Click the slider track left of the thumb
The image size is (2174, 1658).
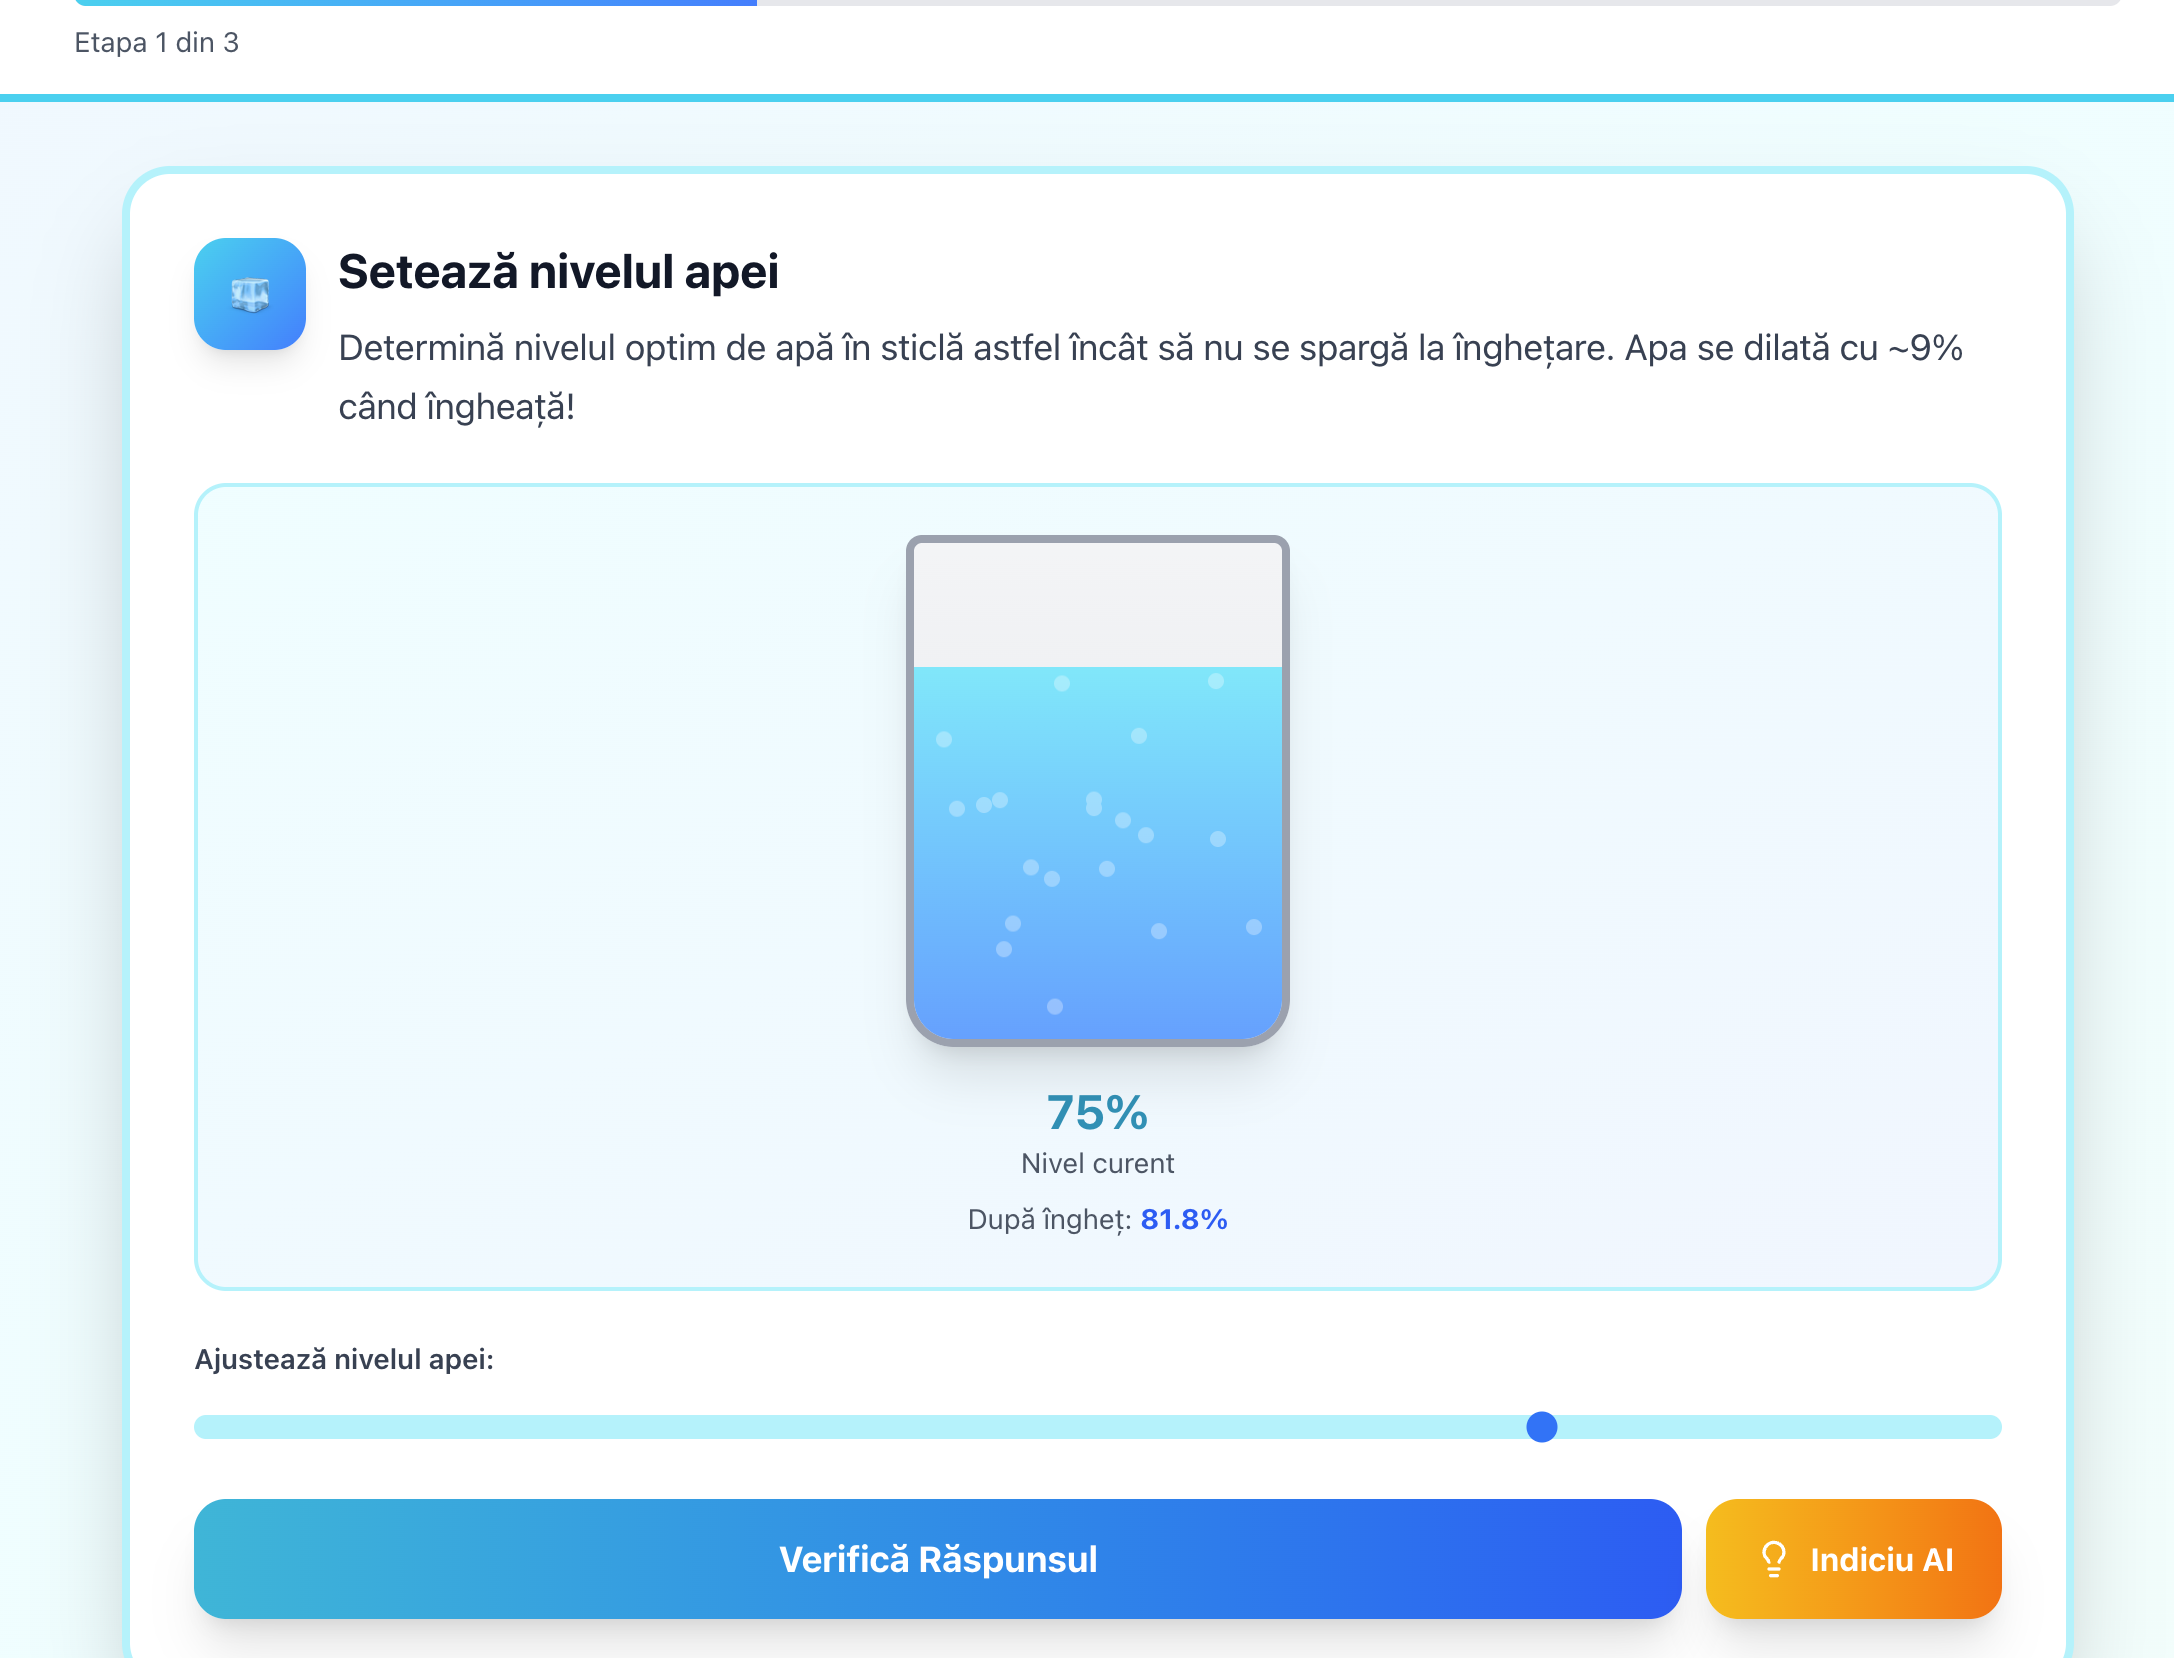coord(860,1427)
